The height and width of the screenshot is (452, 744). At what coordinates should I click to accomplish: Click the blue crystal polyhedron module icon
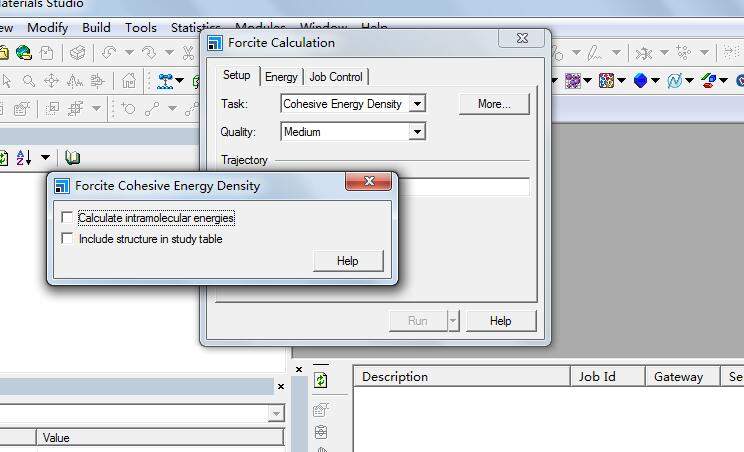coord(641,81)
